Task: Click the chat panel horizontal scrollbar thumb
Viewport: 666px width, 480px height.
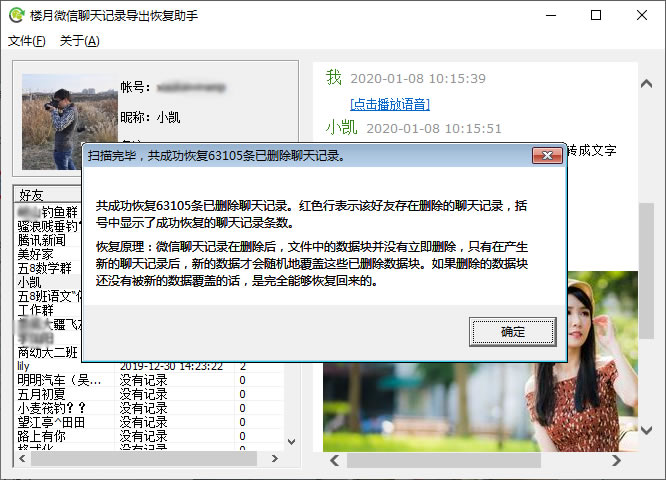Action: click(444, 460)
